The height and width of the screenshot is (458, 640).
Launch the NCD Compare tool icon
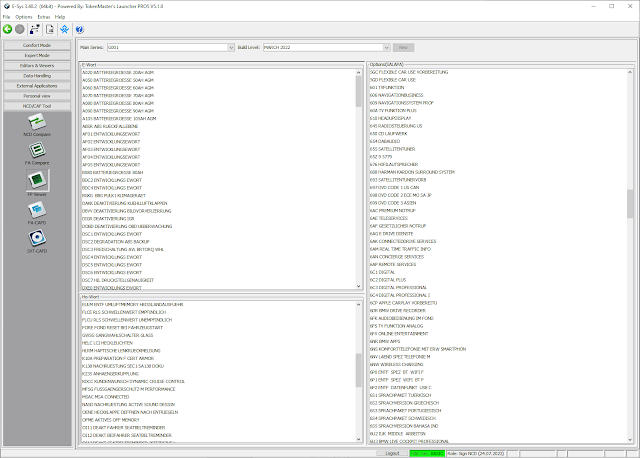(x=37, y=122)
